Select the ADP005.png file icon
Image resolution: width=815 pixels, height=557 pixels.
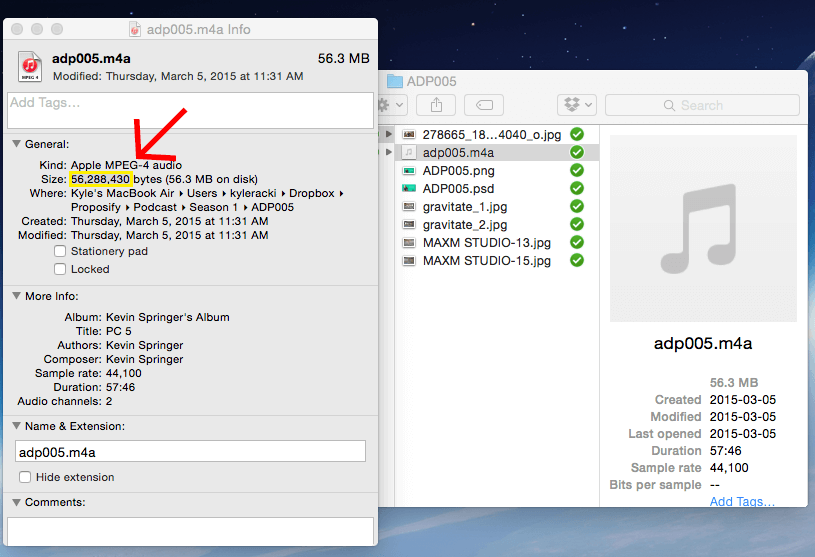(409, 170)
